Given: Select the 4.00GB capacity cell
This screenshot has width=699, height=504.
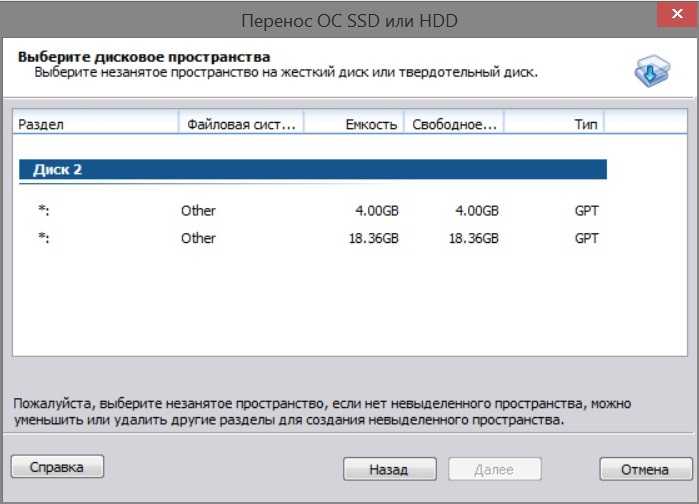Looking at the screenshot, I should click(377, 210).
